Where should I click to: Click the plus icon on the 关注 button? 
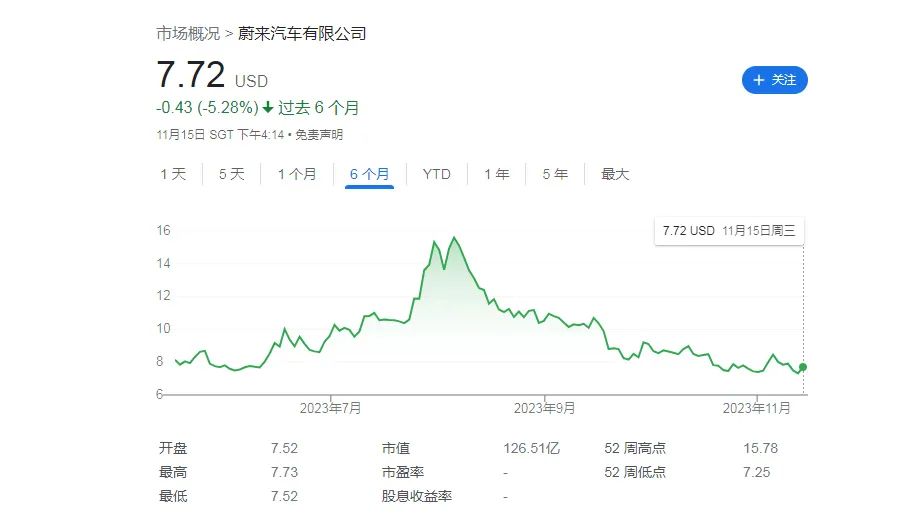[x=759, y=80]
